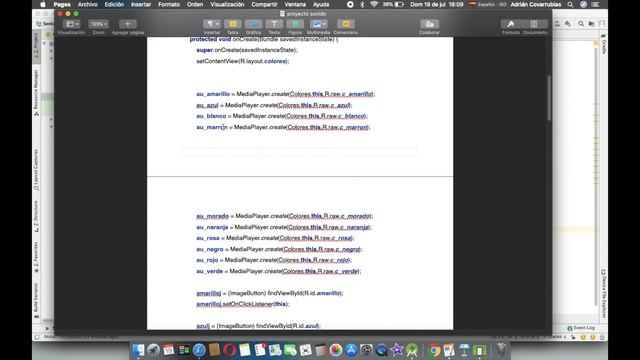Click the Colaborar collaboration icon

(x=429, y=24)
